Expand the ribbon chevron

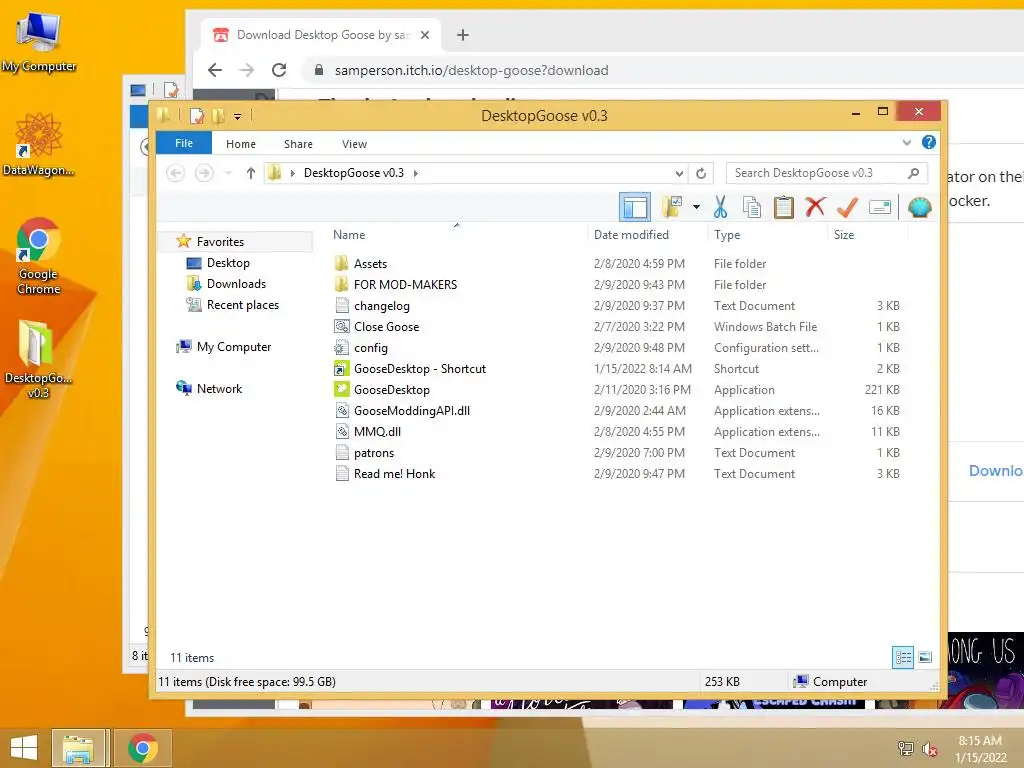point(906,142)
